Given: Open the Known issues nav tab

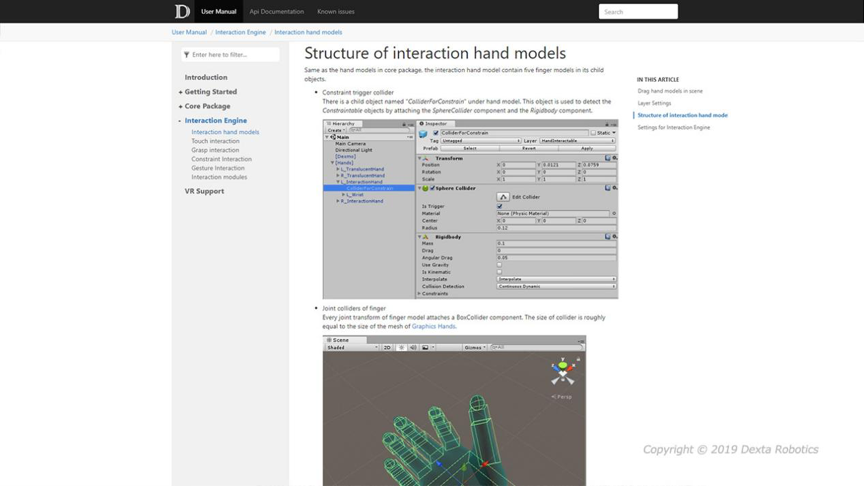Looking at the screenshot, I should click(x=335, y=12).
